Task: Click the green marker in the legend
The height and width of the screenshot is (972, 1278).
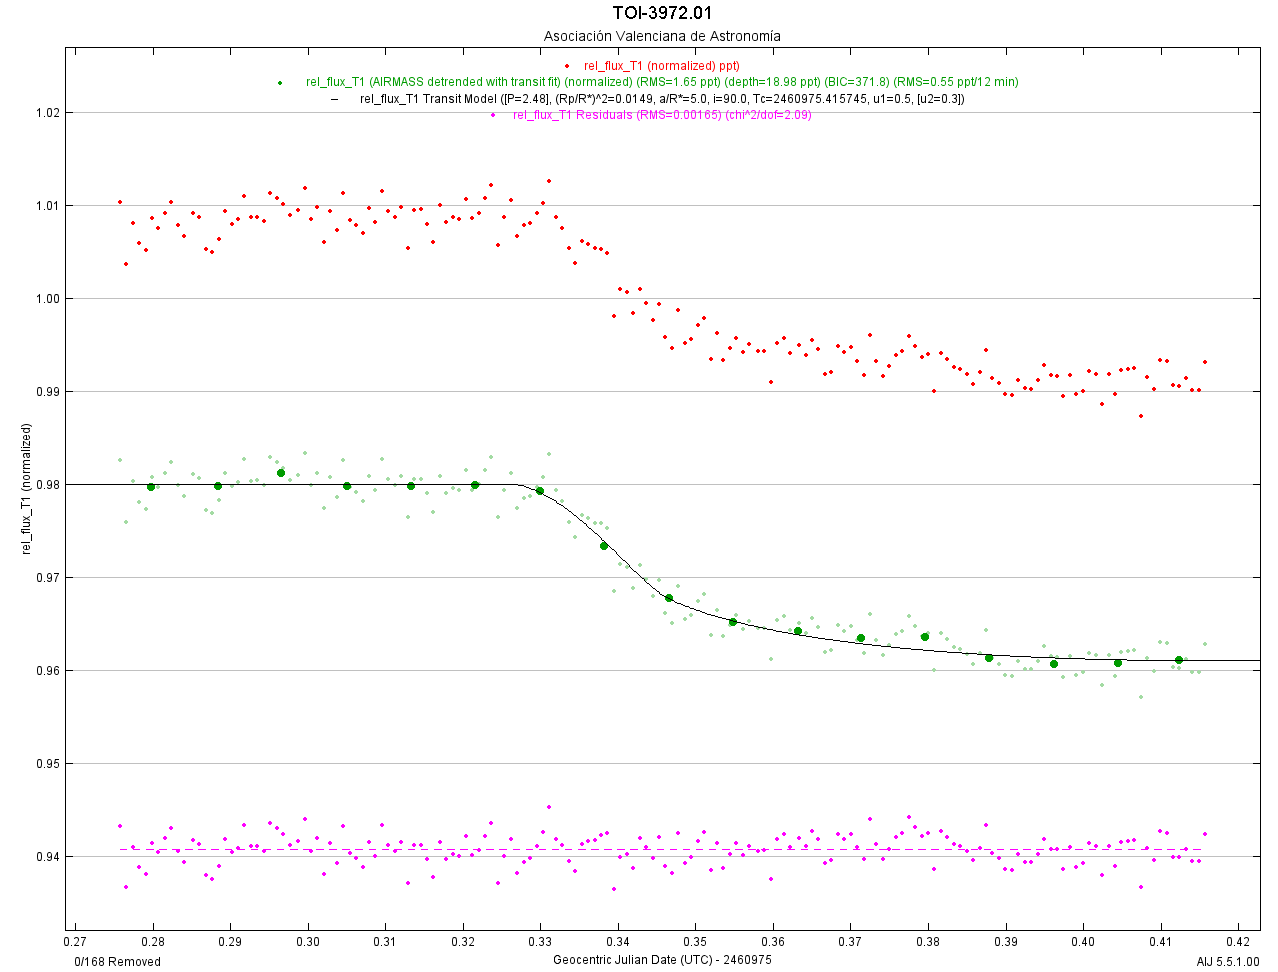Action: pos(280,82)
